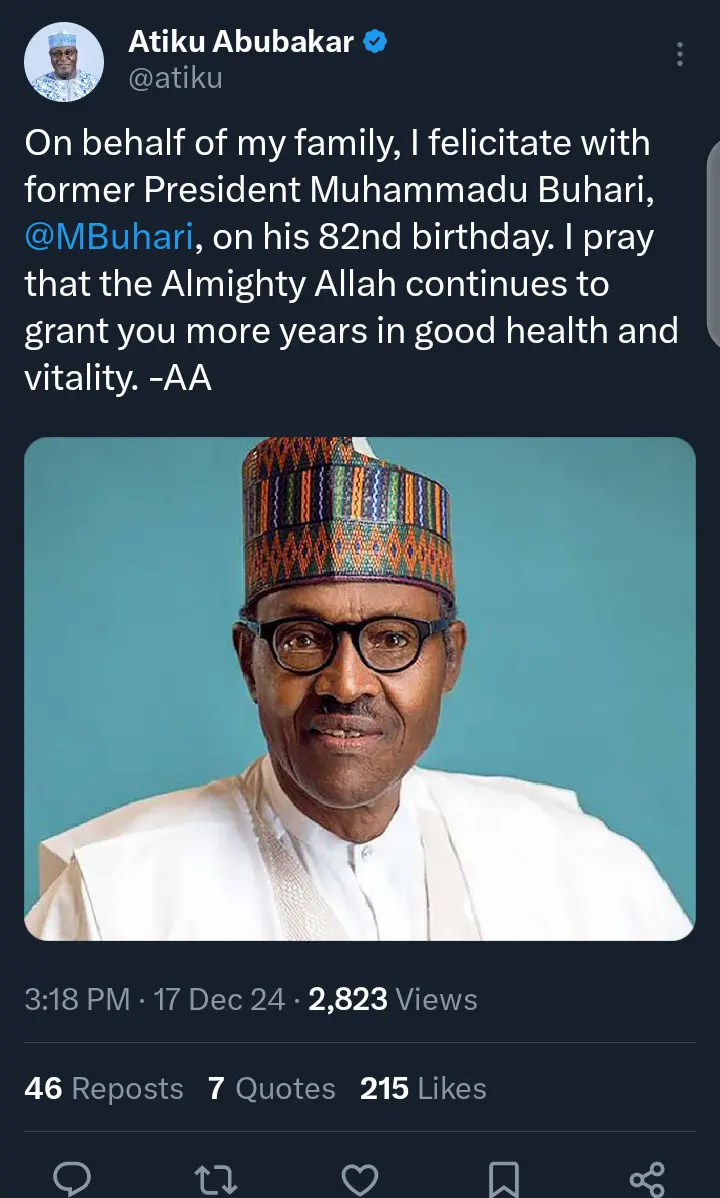This screenshot has width=720, height=1198.
Task: Show the 7 Quotes list
Action: tap(271, 1088)
